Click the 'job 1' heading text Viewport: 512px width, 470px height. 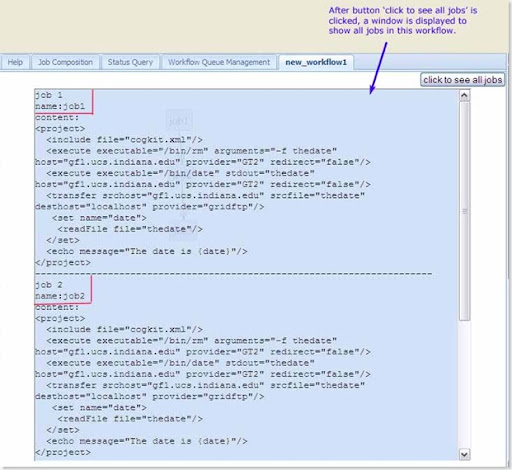49,95
